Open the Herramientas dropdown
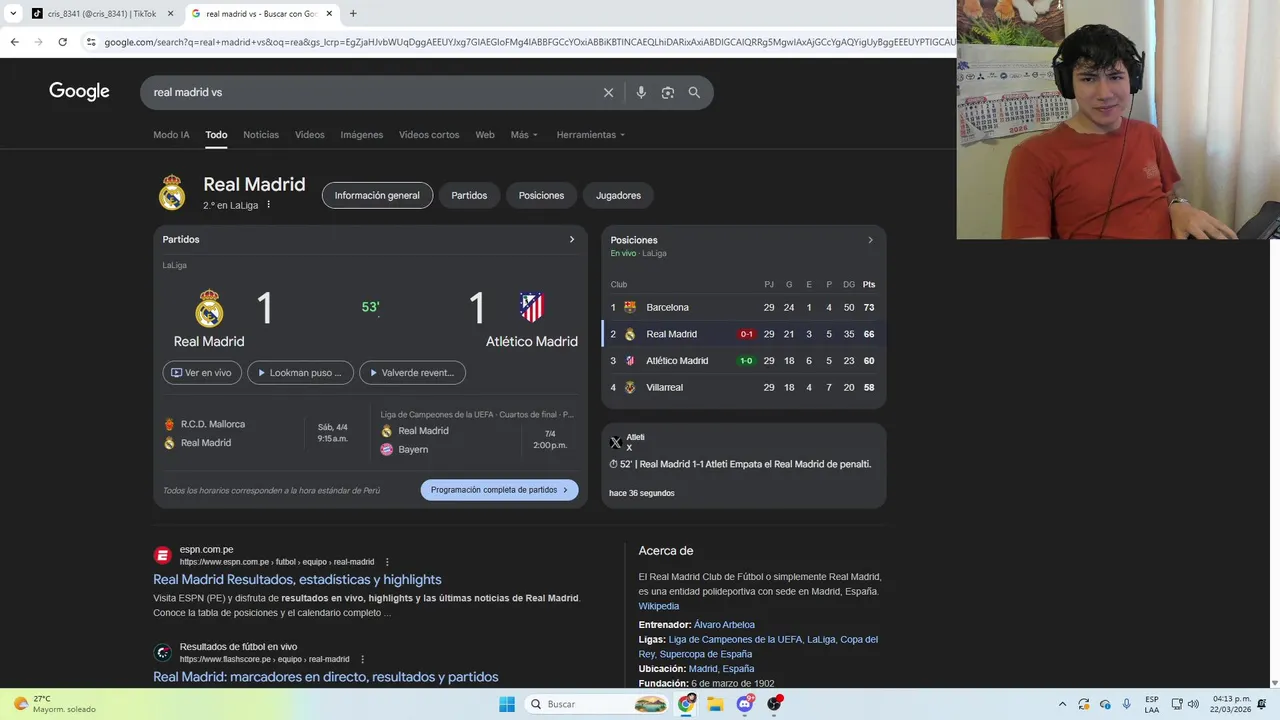 (x=591, y=135)
